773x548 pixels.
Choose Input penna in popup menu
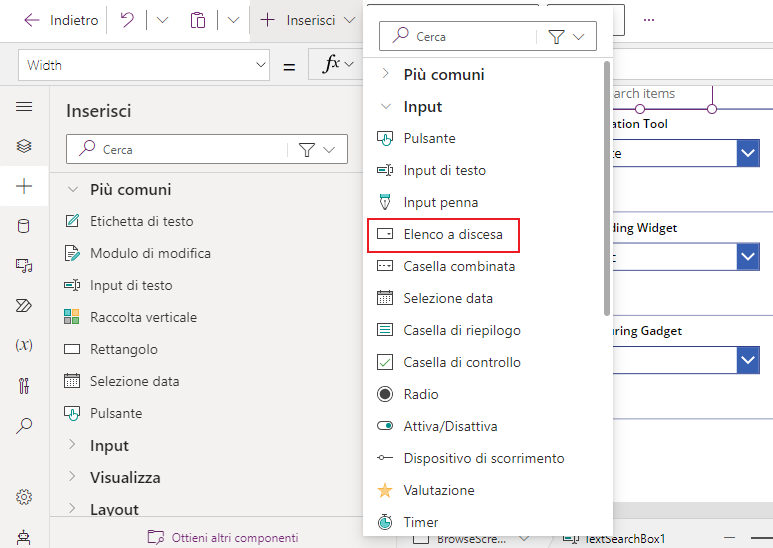point(427,203)
